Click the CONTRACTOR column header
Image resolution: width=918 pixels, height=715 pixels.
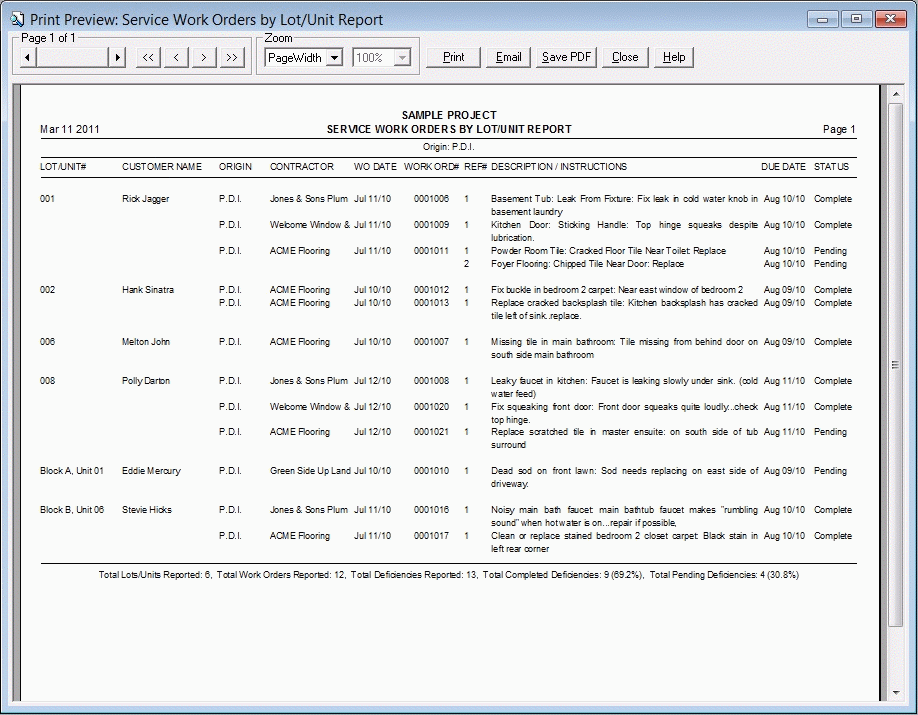tap(302, 167)
